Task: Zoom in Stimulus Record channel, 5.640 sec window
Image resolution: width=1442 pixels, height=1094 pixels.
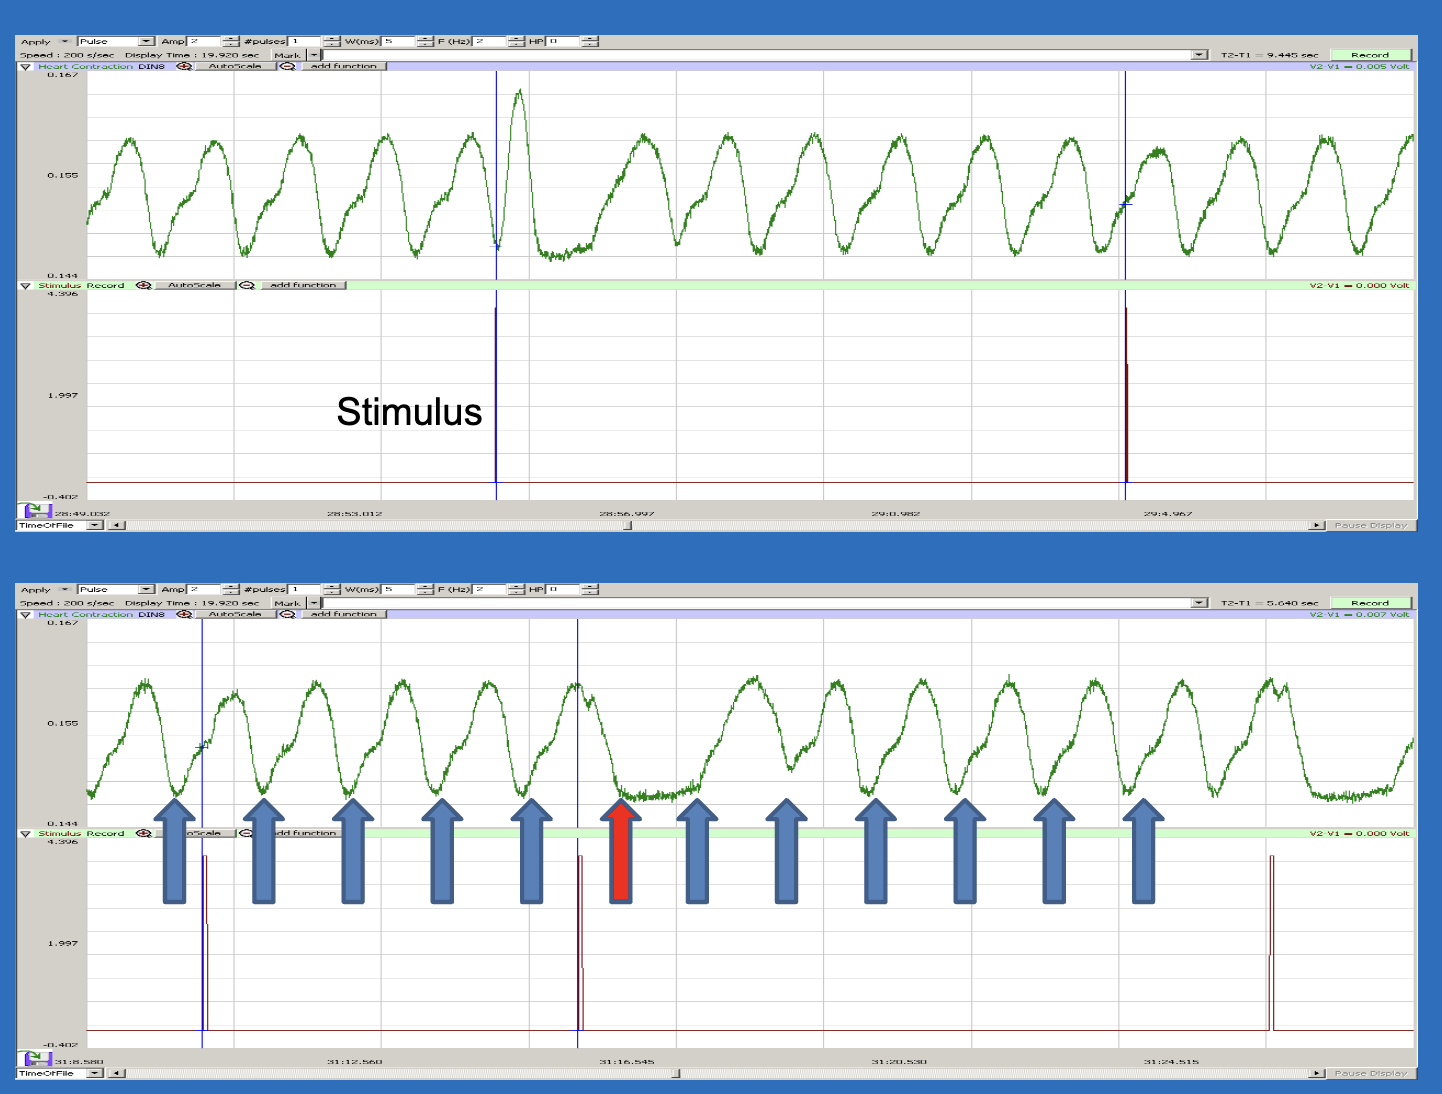Action: (x=143, y=833)
